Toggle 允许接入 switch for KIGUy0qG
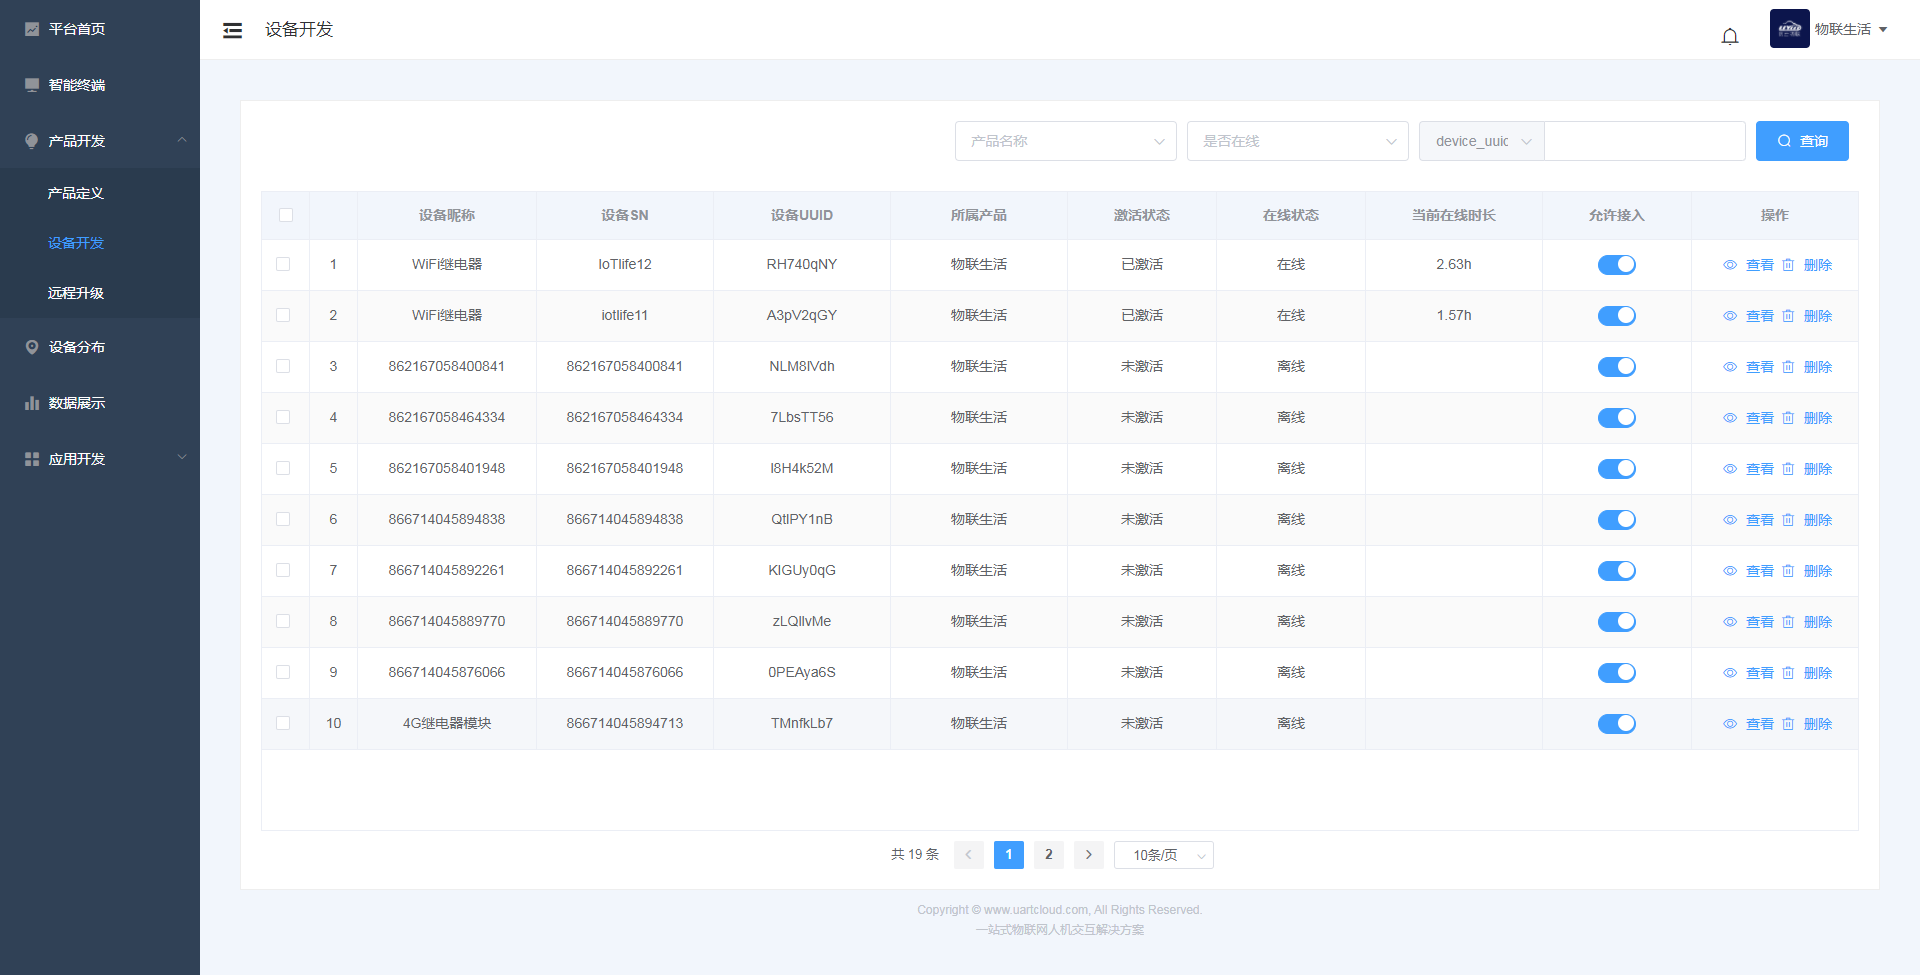 pyautogui.click(x=1617, y=571)
